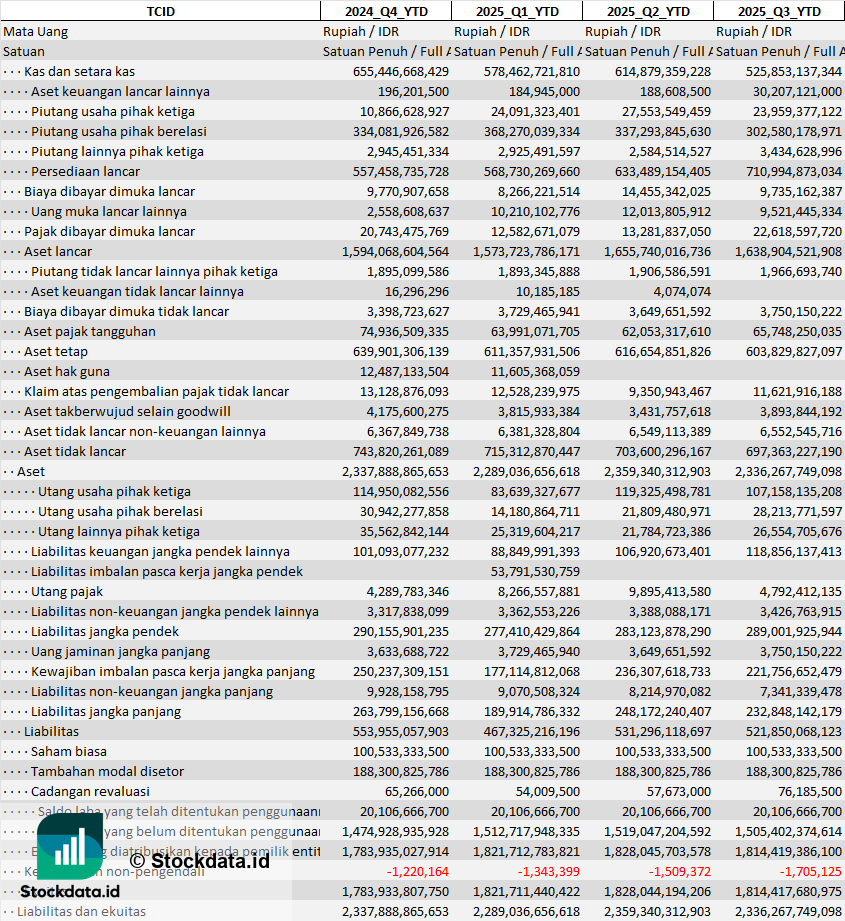Screen dimensions: 845x921
Task: Click the Persediaan lancar row label
Action: click(86, 171)
